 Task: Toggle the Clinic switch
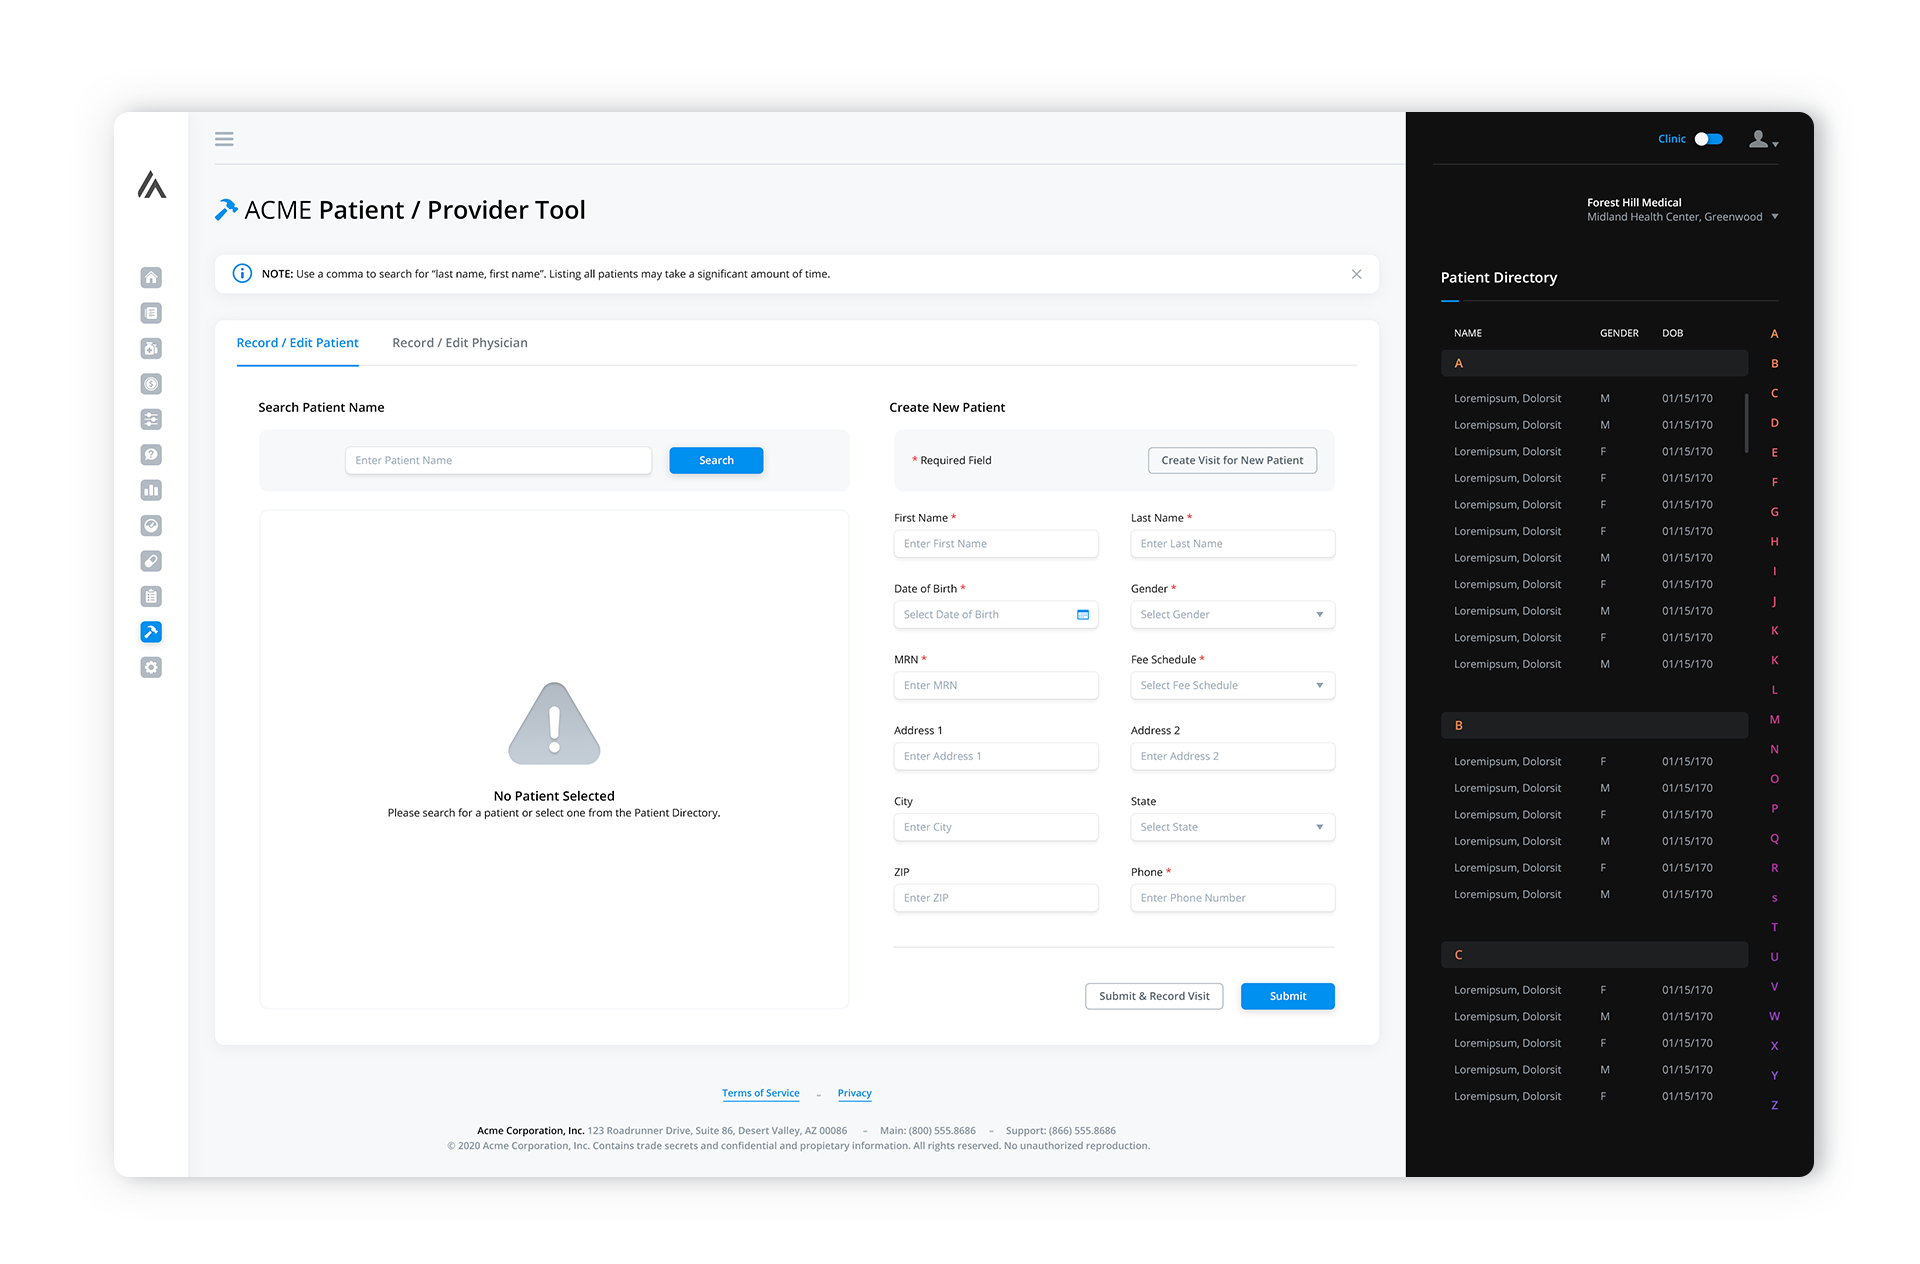click(1709, 139)
